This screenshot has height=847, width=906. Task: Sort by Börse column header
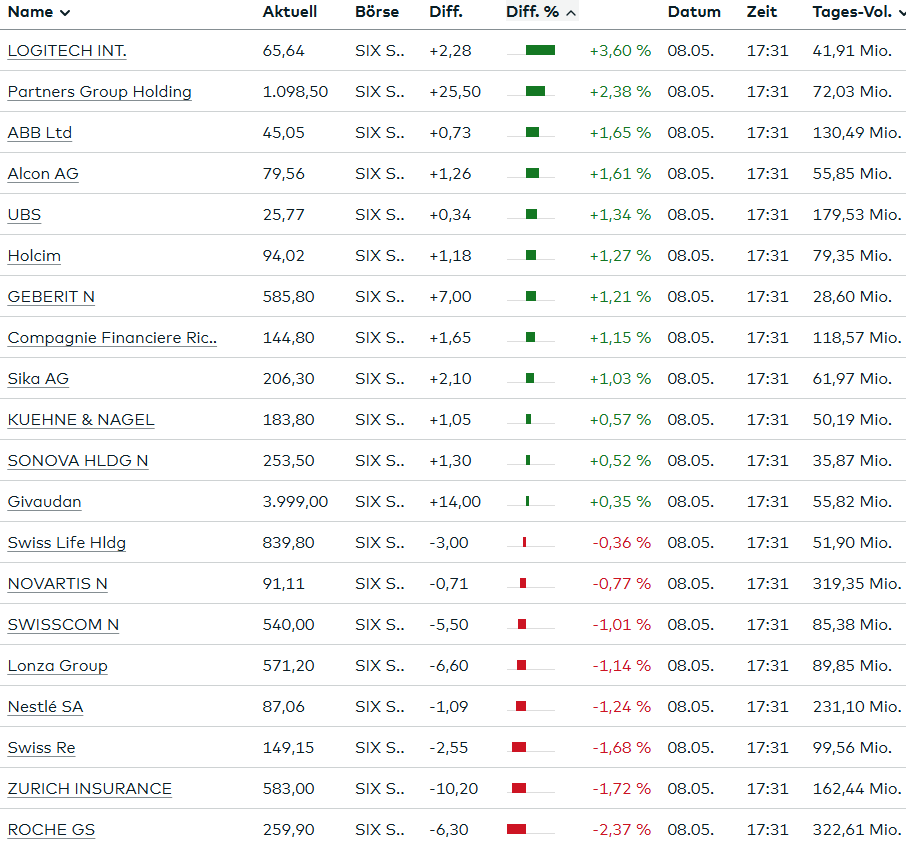pyautogui.click(x=377, y=12)
